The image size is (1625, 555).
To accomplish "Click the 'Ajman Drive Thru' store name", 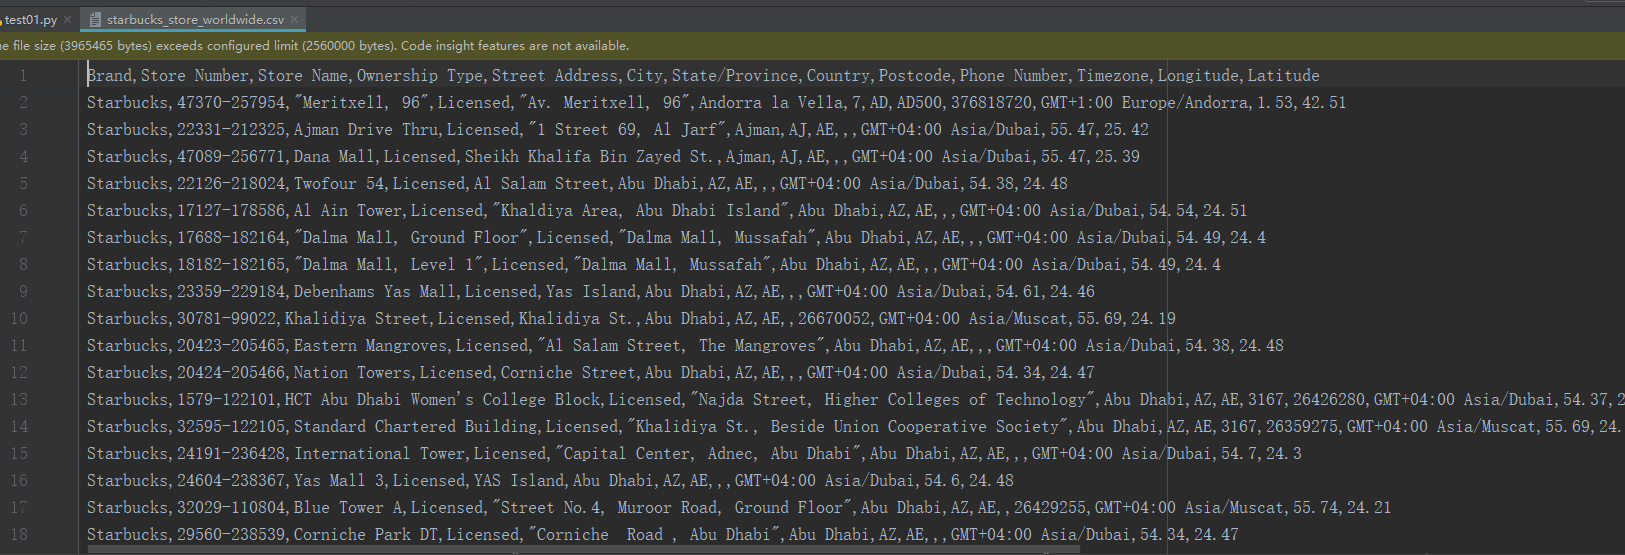I will [366, 130].
